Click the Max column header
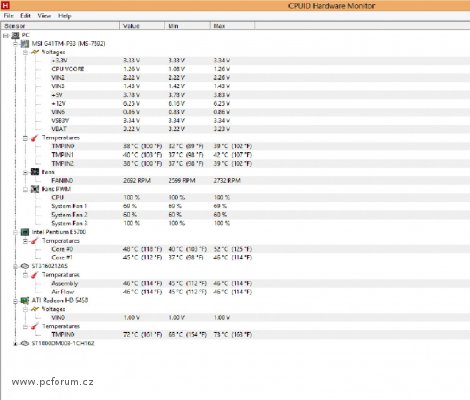The image size is (470, 400). tap(232, 26)
